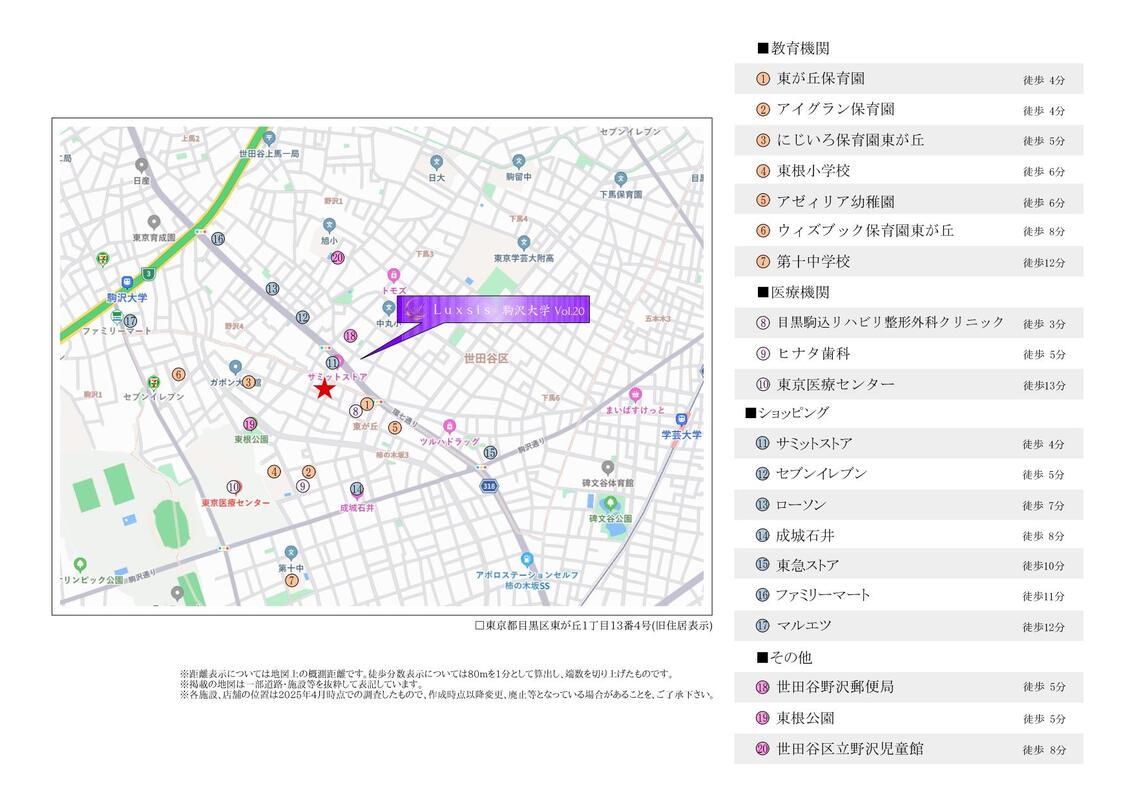Click the ツルハドラッグ shopping pin on the map

click(x=449, y=427)
